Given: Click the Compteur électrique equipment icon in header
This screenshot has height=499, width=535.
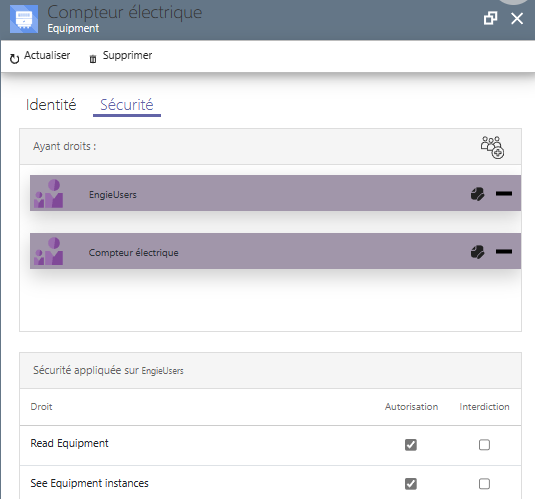Looking at the screenshot, I should (24, 19).
